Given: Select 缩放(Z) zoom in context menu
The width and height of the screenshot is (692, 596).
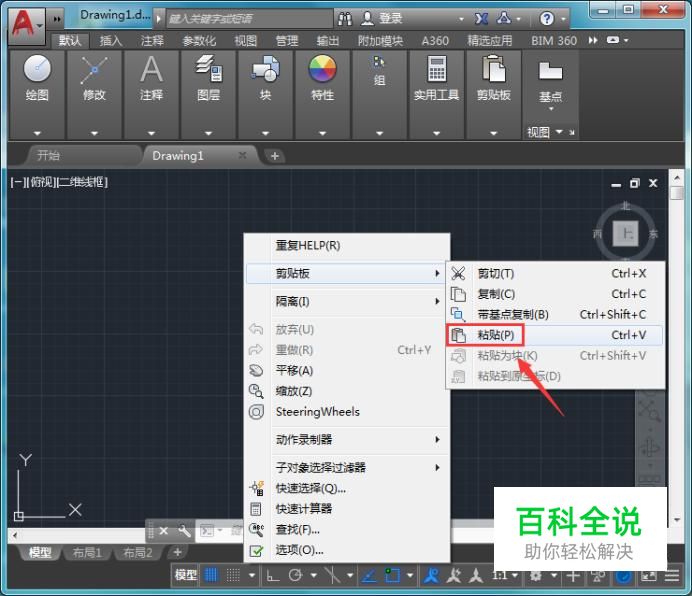Looking at the screenshot, I should click(347, 391).
